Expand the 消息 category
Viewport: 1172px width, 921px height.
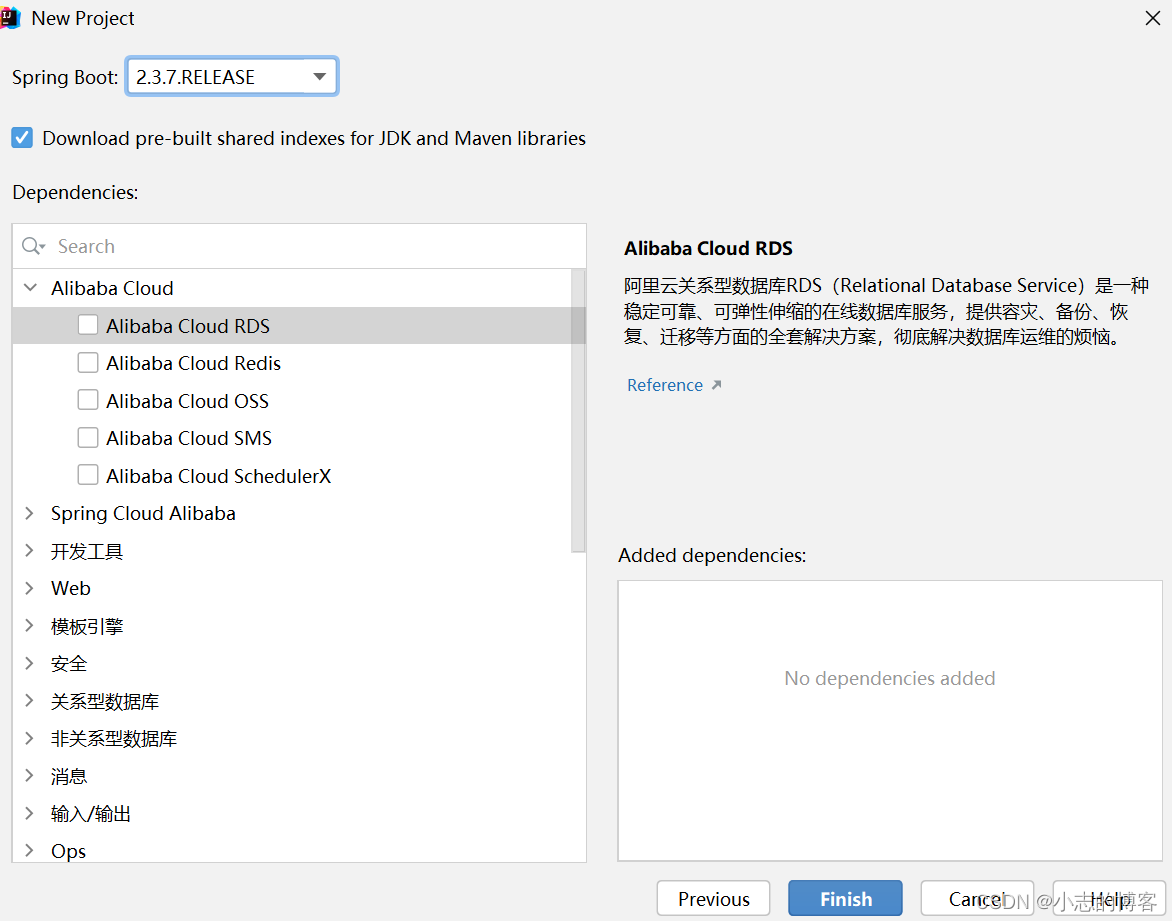pos(30,776)
